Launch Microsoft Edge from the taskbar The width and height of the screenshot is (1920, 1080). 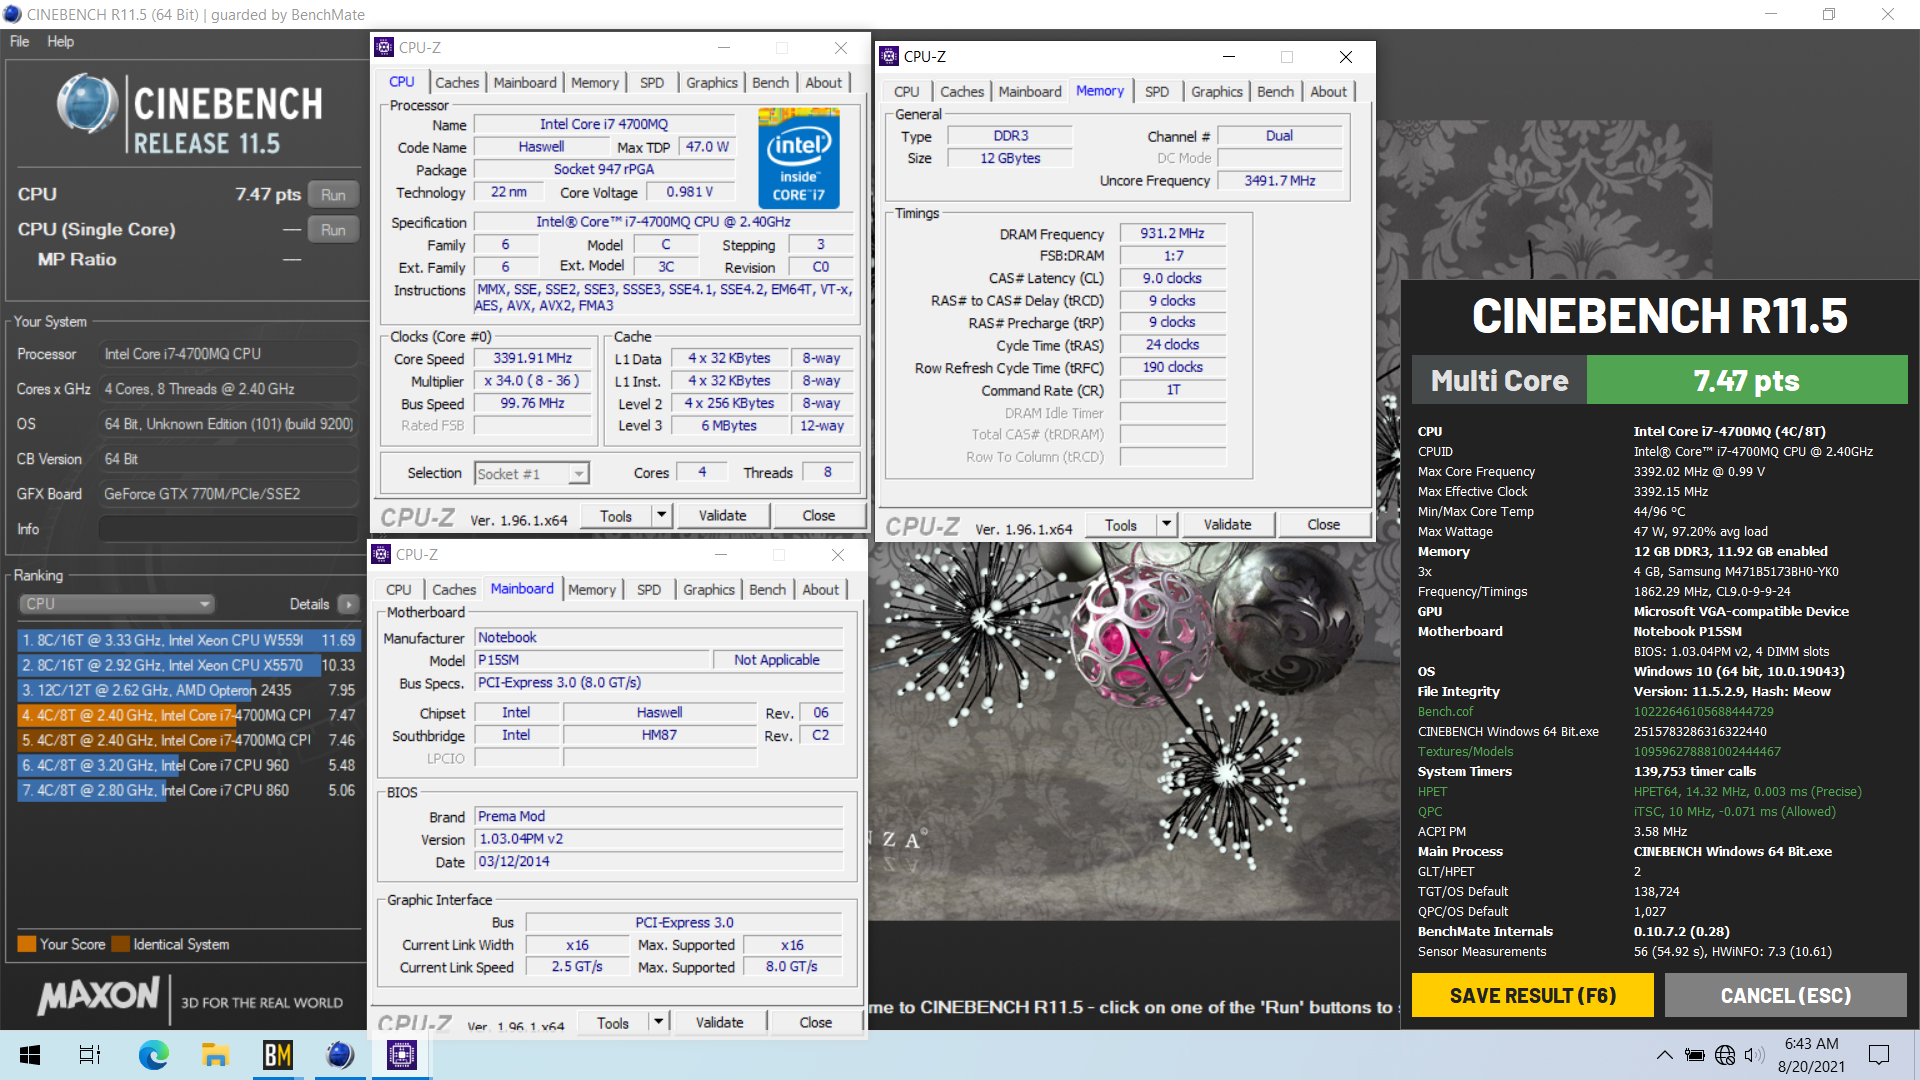pos(153,1055)
